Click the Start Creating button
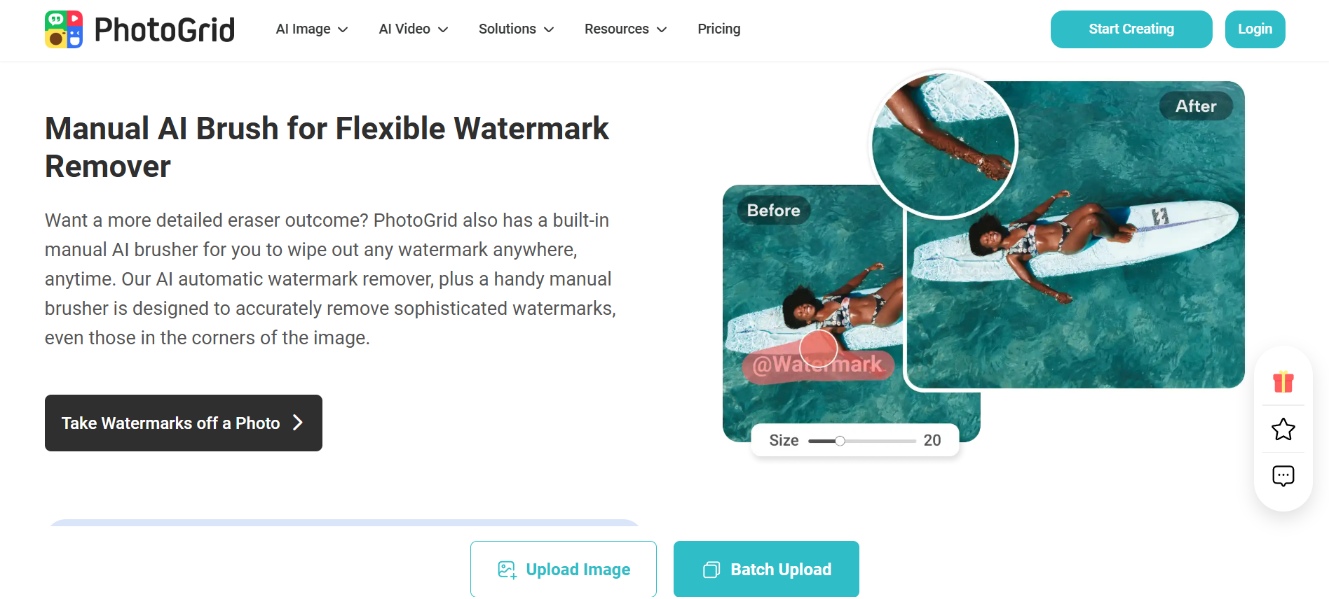Screen dimensions: 1329x599 1131,29
